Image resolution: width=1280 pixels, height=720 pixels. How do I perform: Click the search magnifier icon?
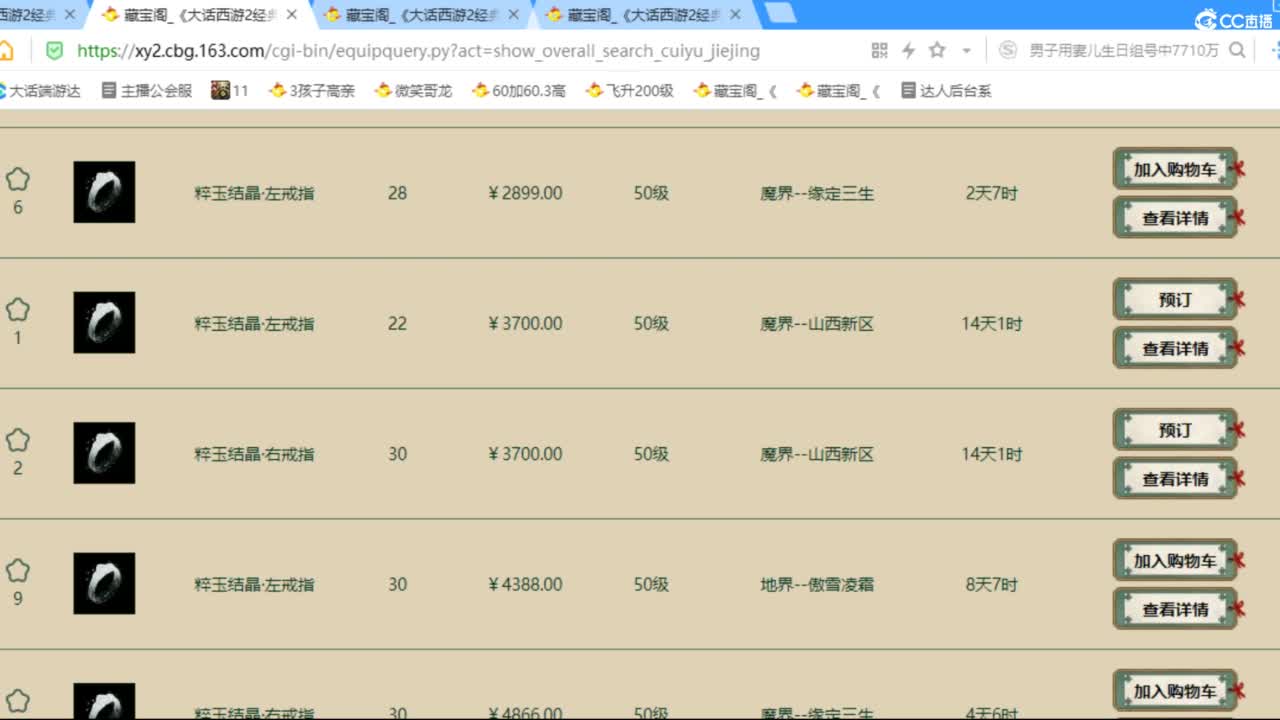coord(1237,50)
